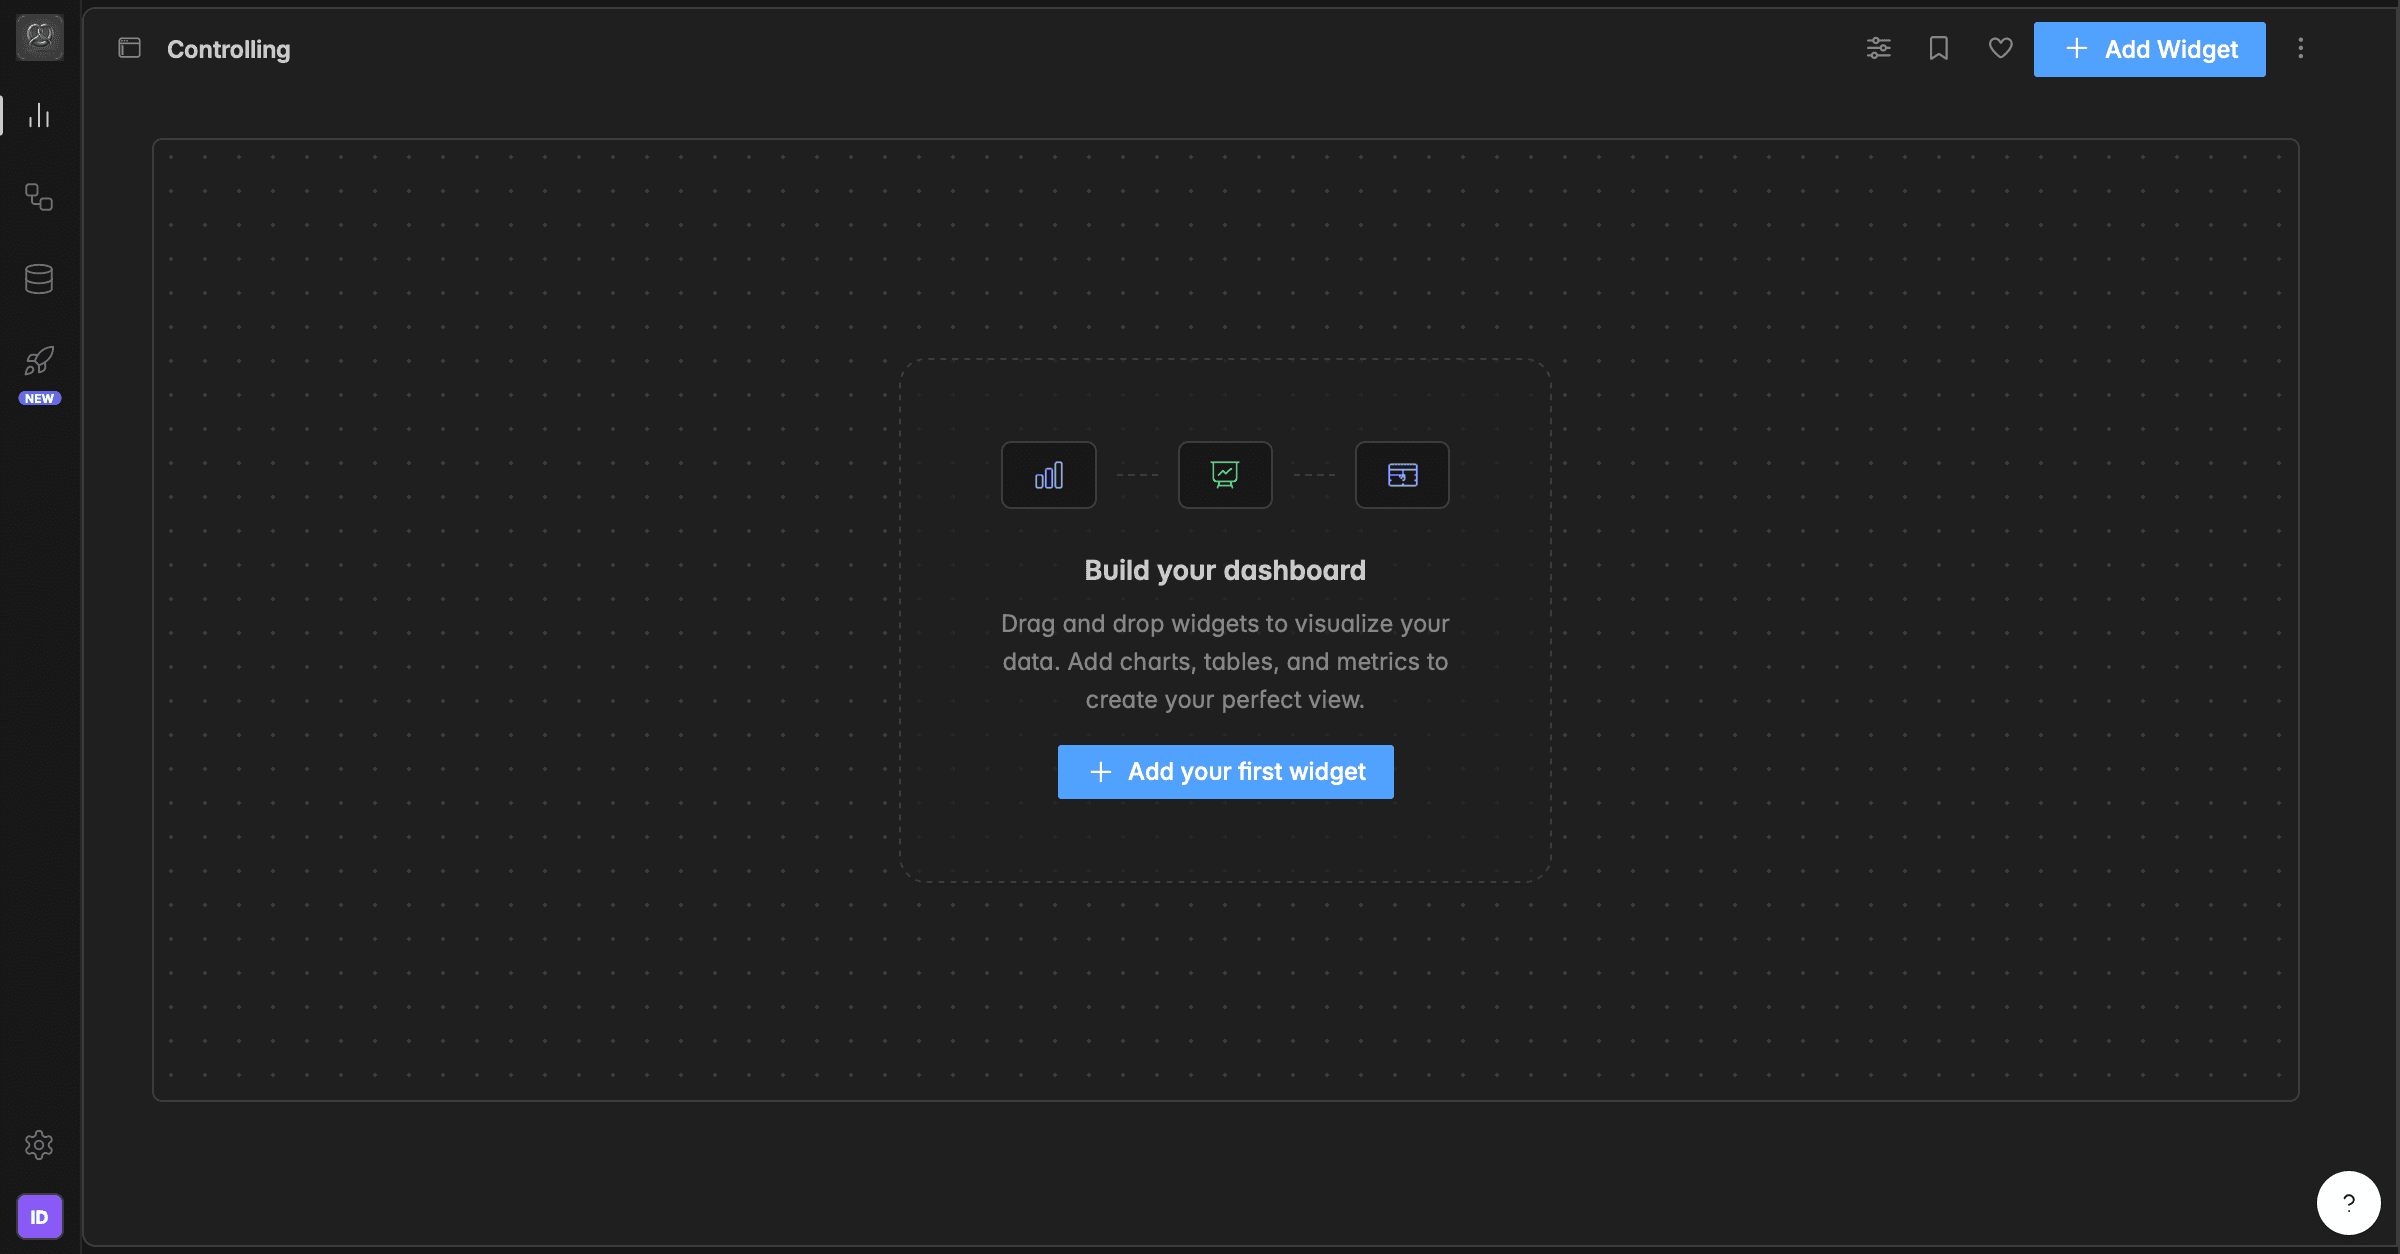2400x1254 pixels.
Task: Open settings gear in sidebar
Action: click(x=39, y=1145)
